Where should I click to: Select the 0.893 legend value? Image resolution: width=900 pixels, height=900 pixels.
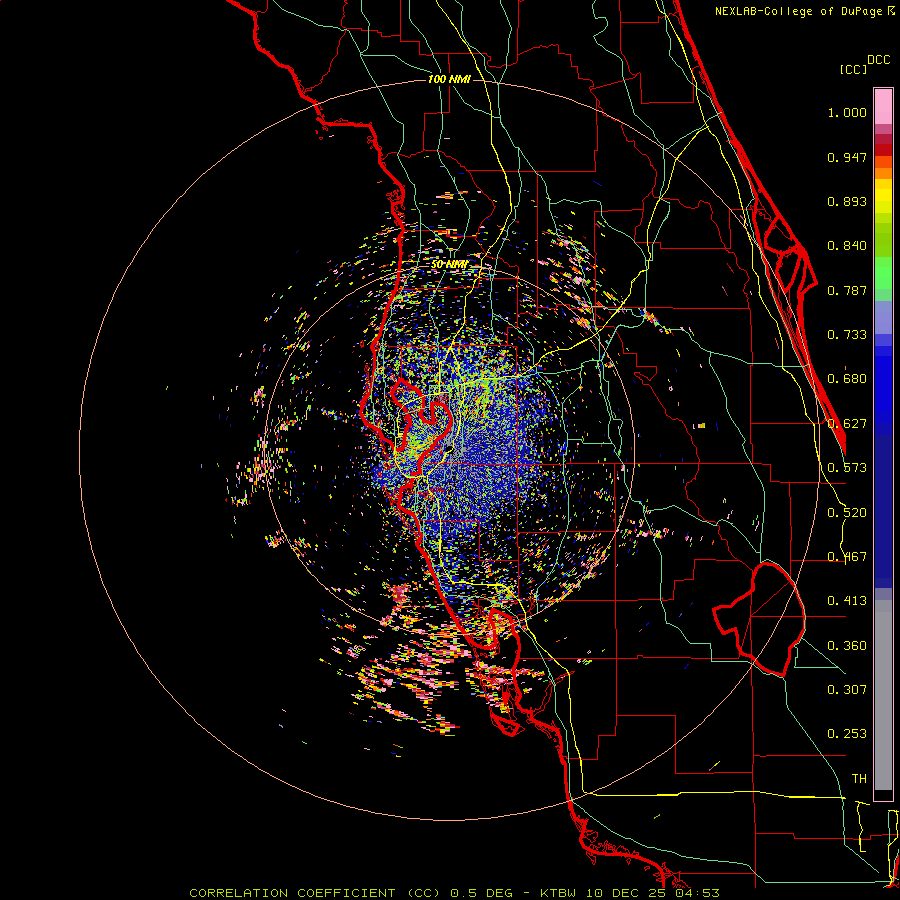(847, 201)
